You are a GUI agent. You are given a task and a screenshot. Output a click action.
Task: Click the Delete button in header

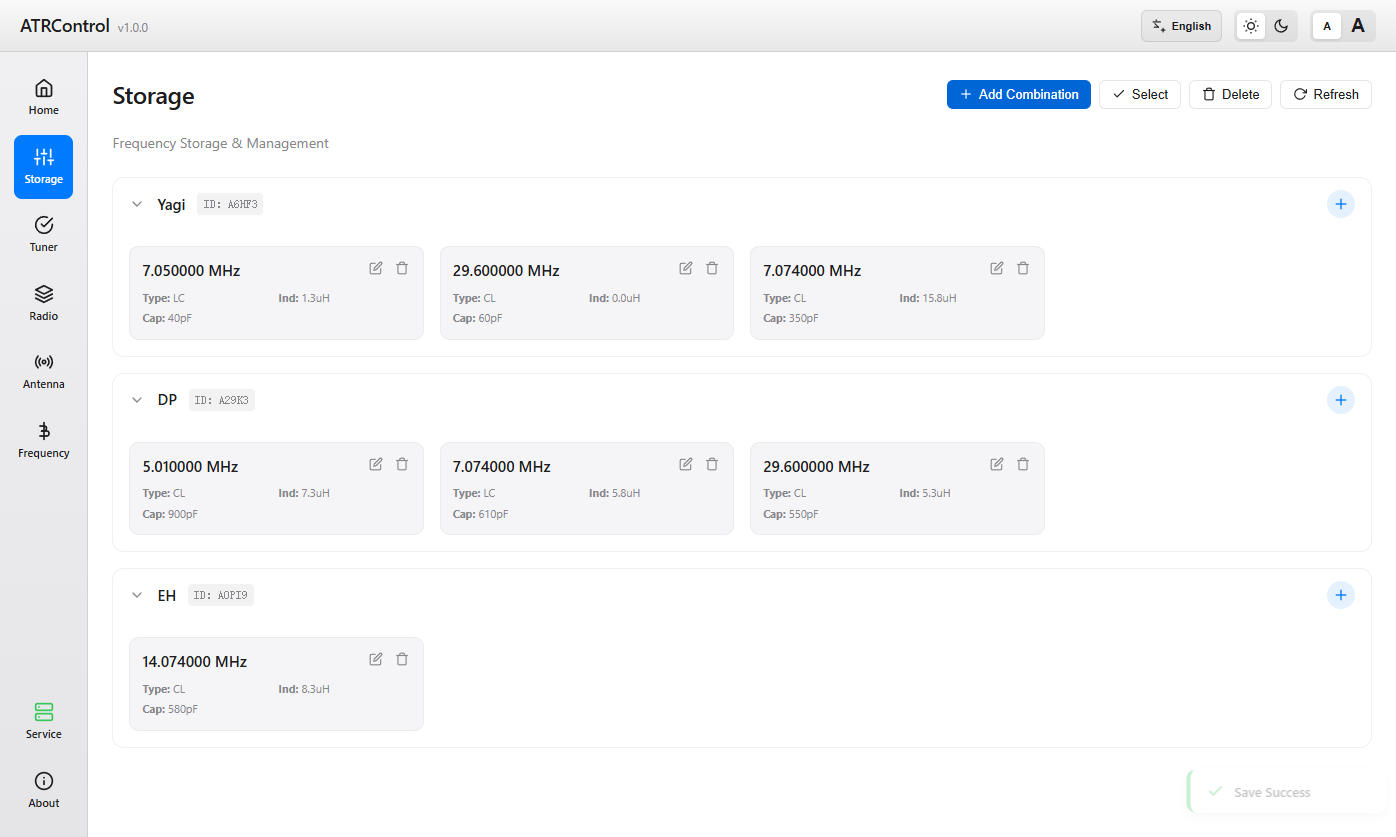point(1230,94)
